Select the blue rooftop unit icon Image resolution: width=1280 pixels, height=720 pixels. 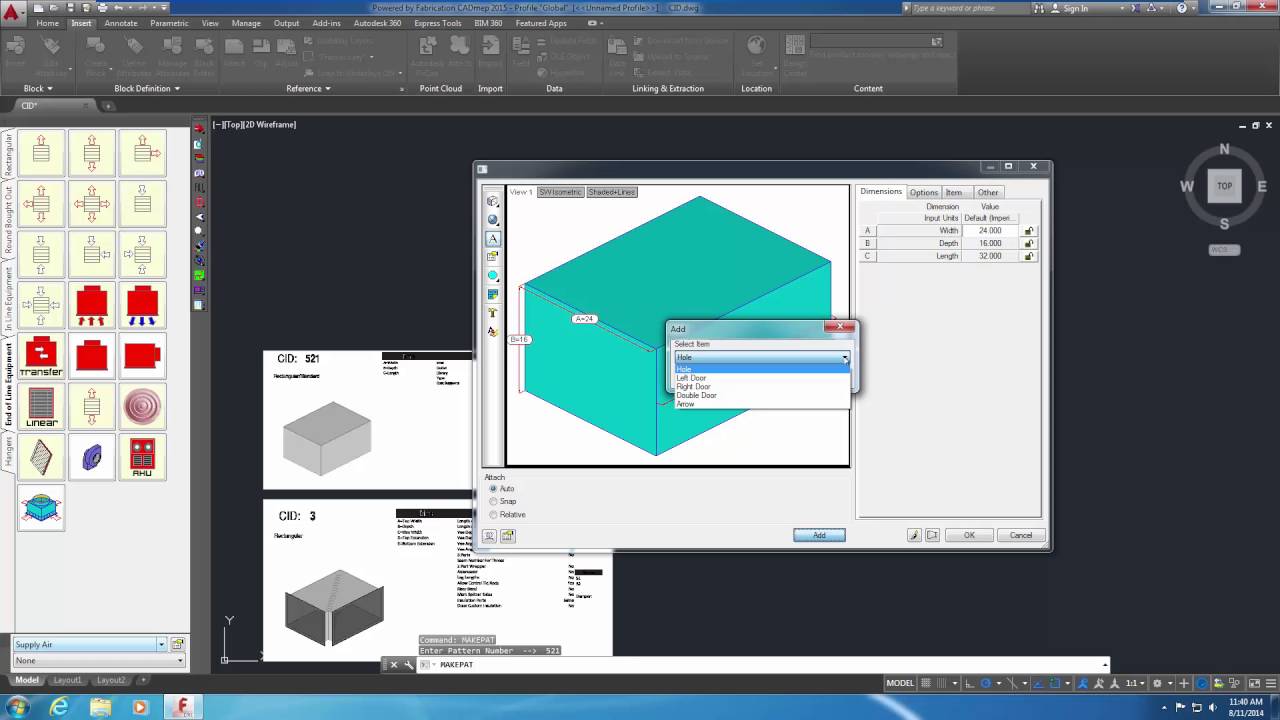pyautogui.click(x=41, y=508)
